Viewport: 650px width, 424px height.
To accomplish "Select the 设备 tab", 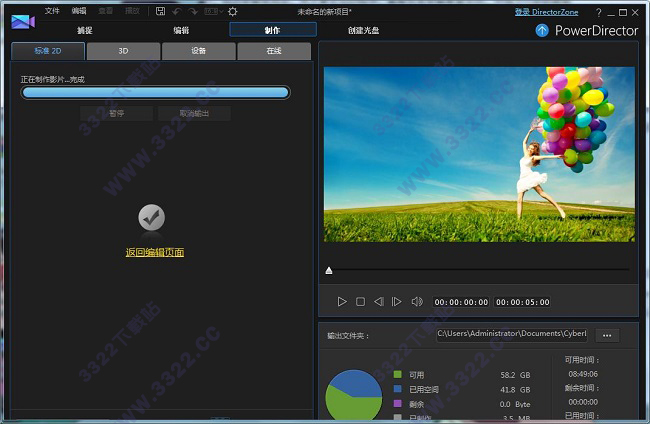I will (199, 51).
